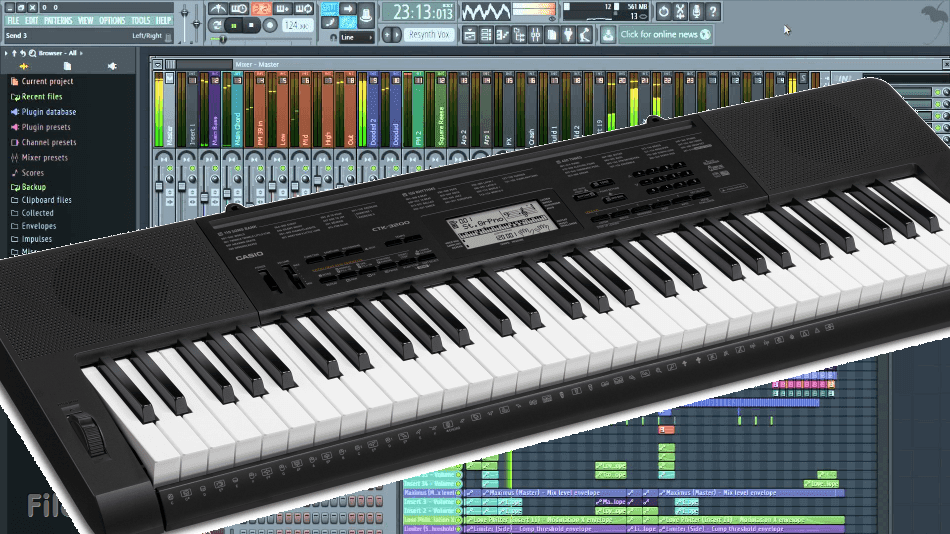Open the Mixer window options menu arrow

[158, 64]
